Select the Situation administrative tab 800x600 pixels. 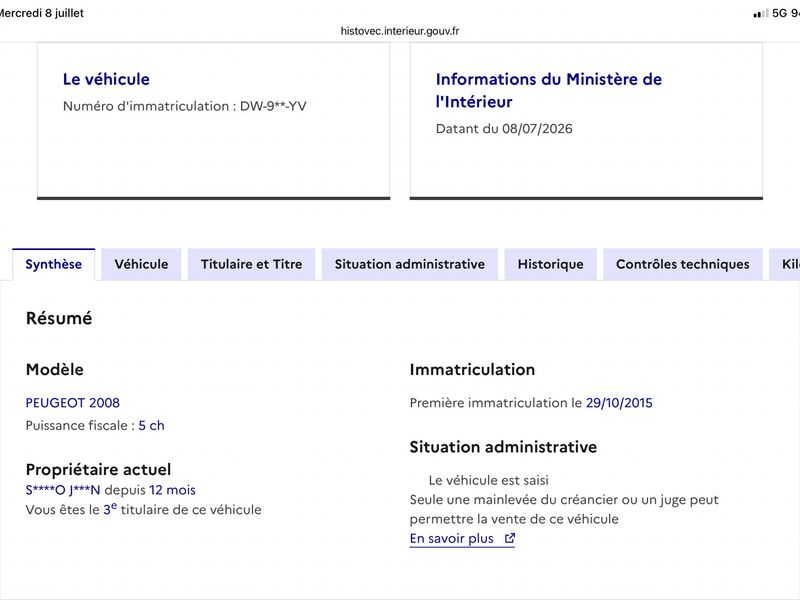(x=410, y=264)
